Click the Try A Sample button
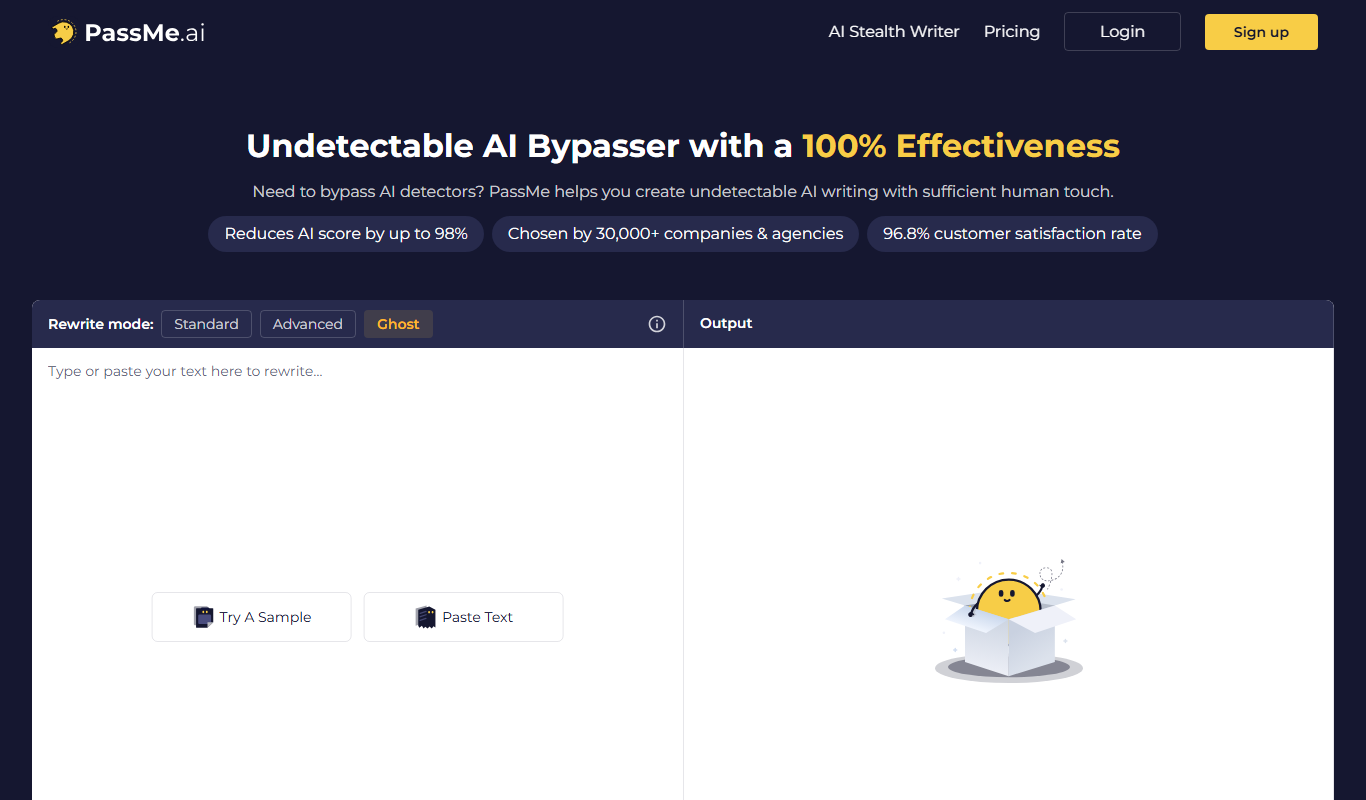This screenshot has width=1366, height=800. click(x=252, y=617)
